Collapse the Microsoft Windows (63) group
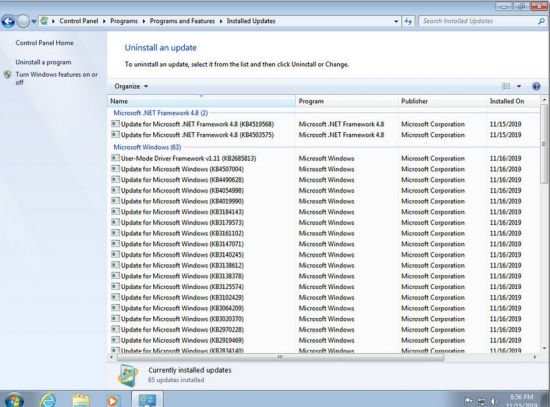This screenshot has height=407, width=550. pyautogui.click(x=147, y=147)
